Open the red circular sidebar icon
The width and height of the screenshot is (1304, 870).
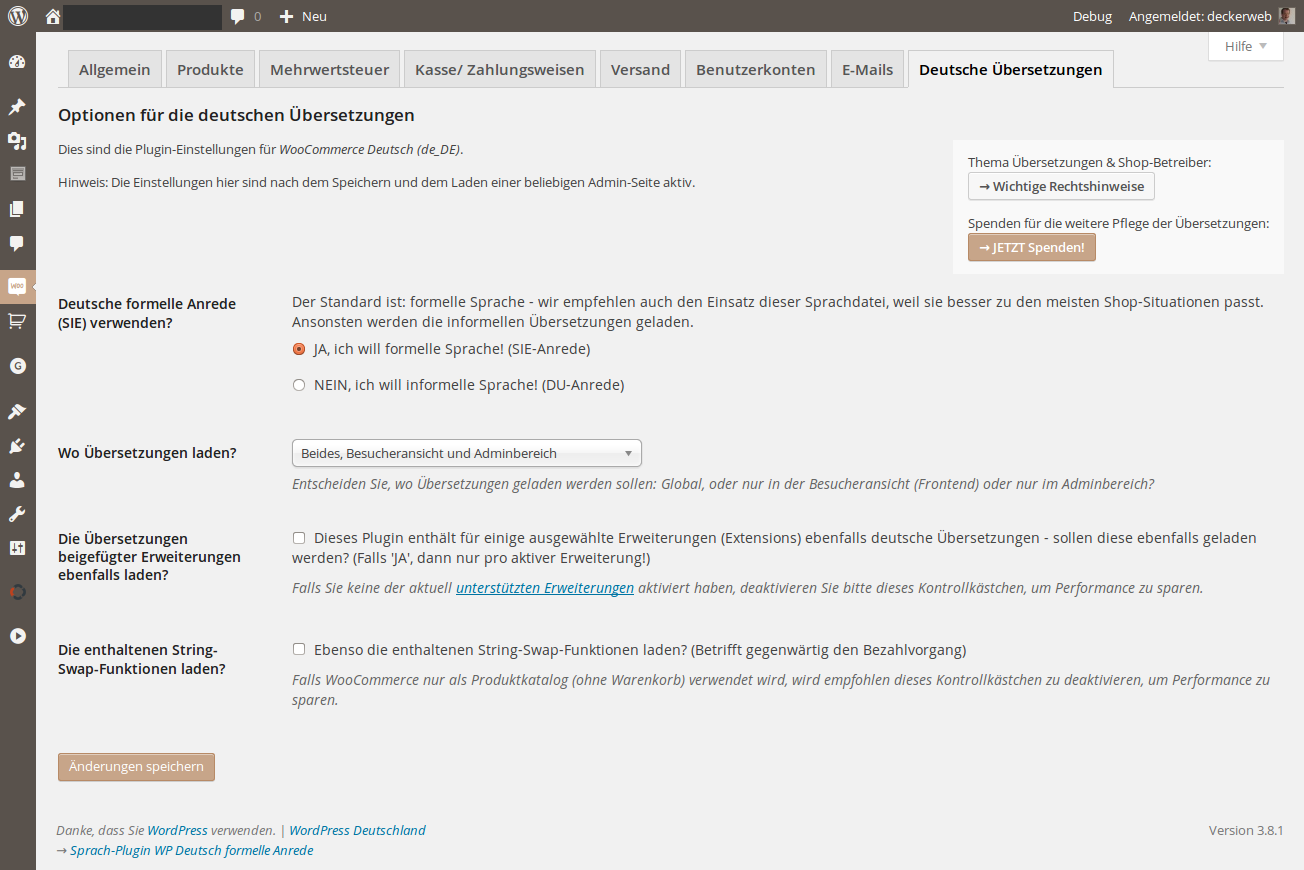(17, 592)
